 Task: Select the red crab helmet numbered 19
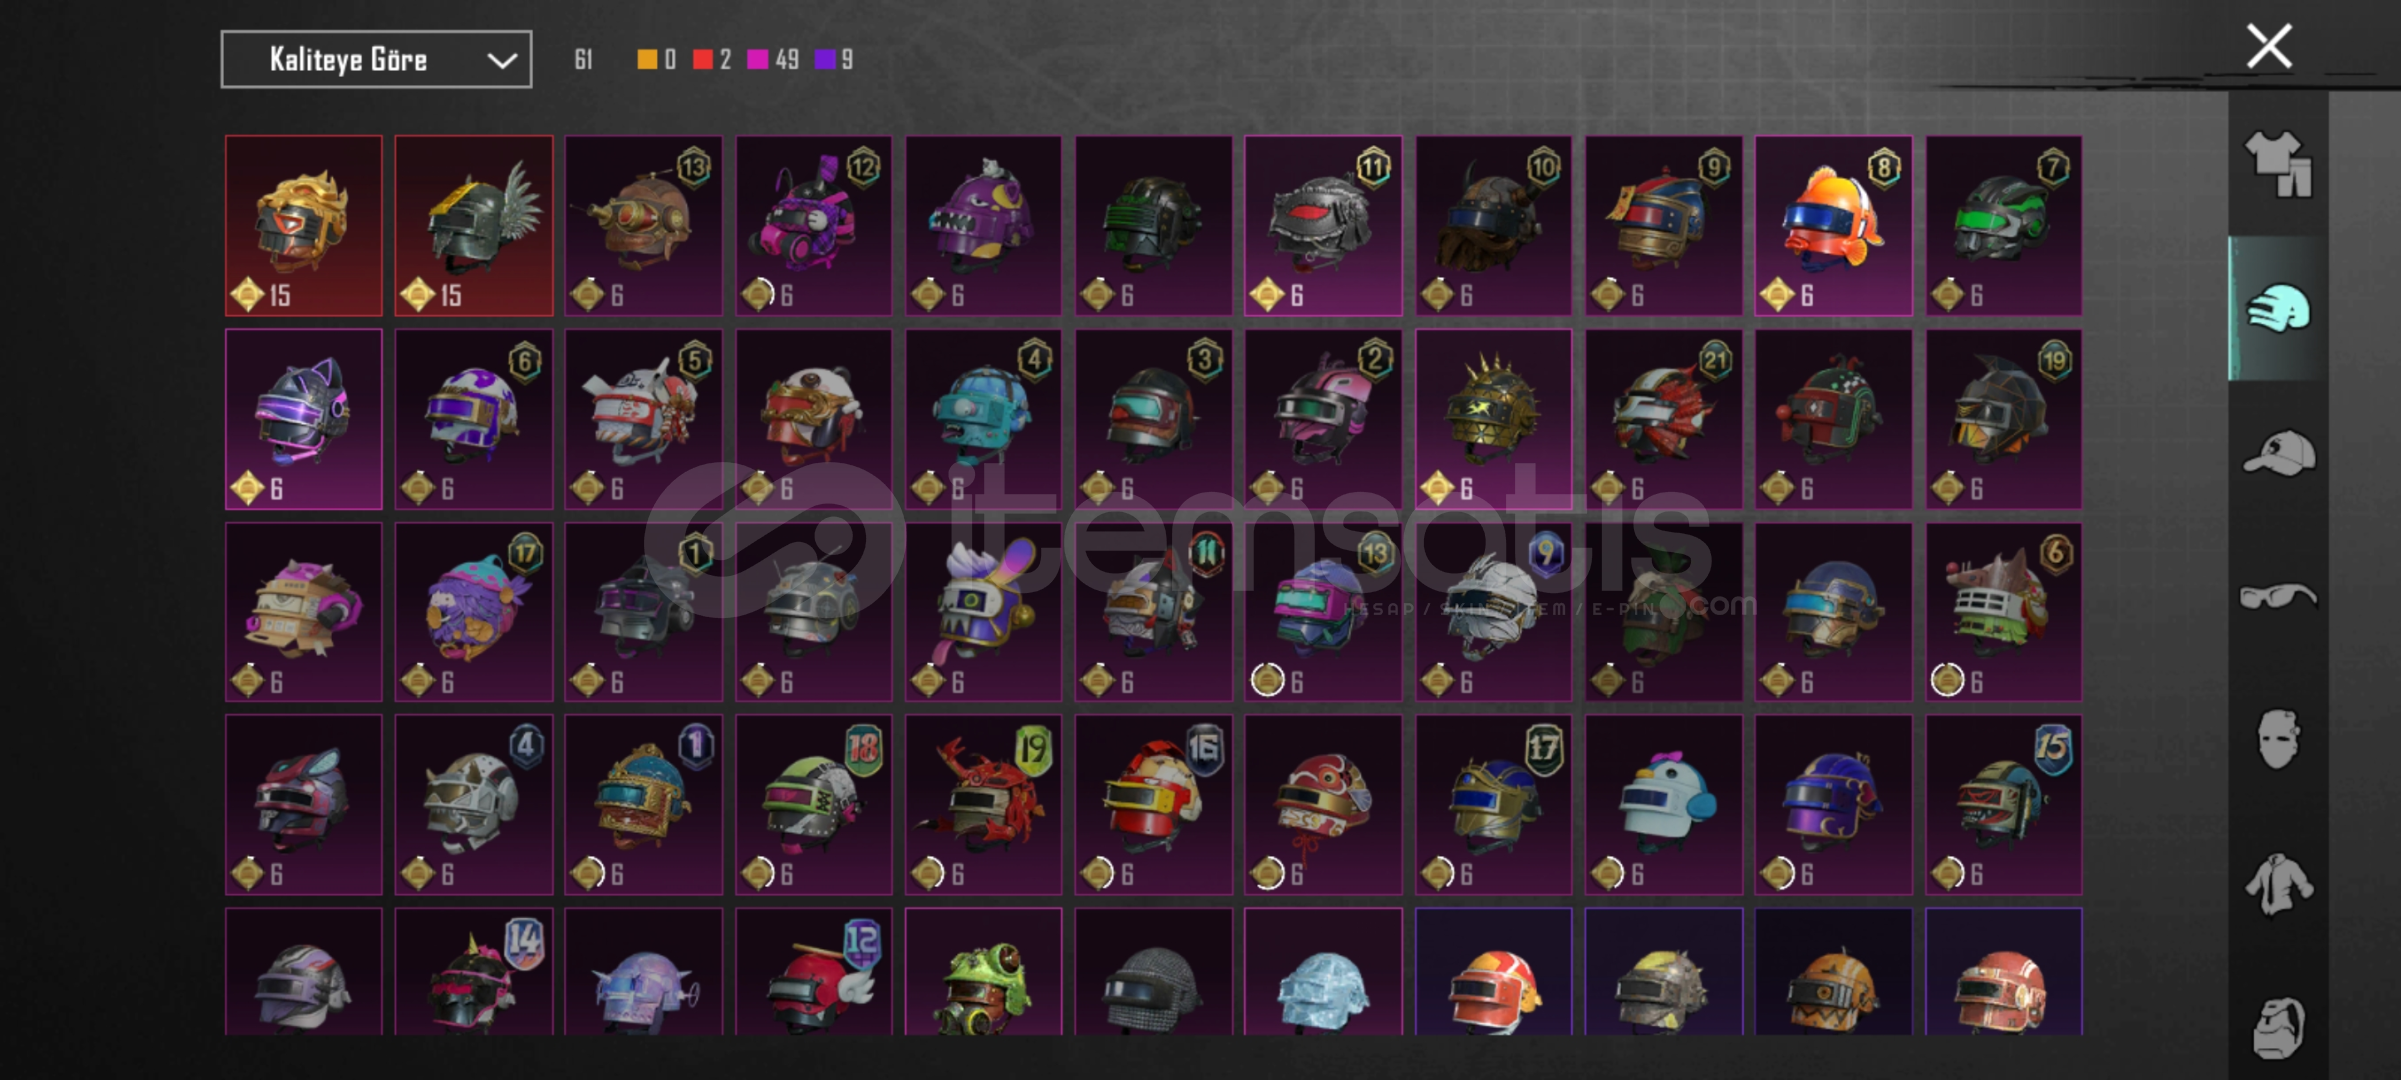984,804
